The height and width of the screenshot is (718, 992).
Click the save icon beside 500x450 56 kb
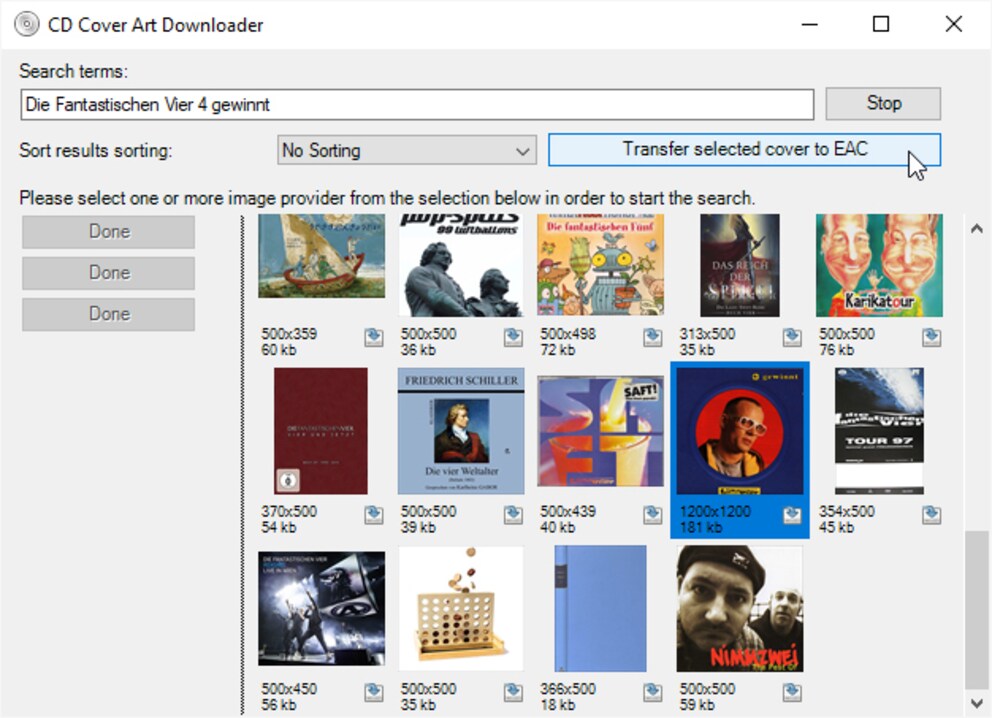point(374,693)
